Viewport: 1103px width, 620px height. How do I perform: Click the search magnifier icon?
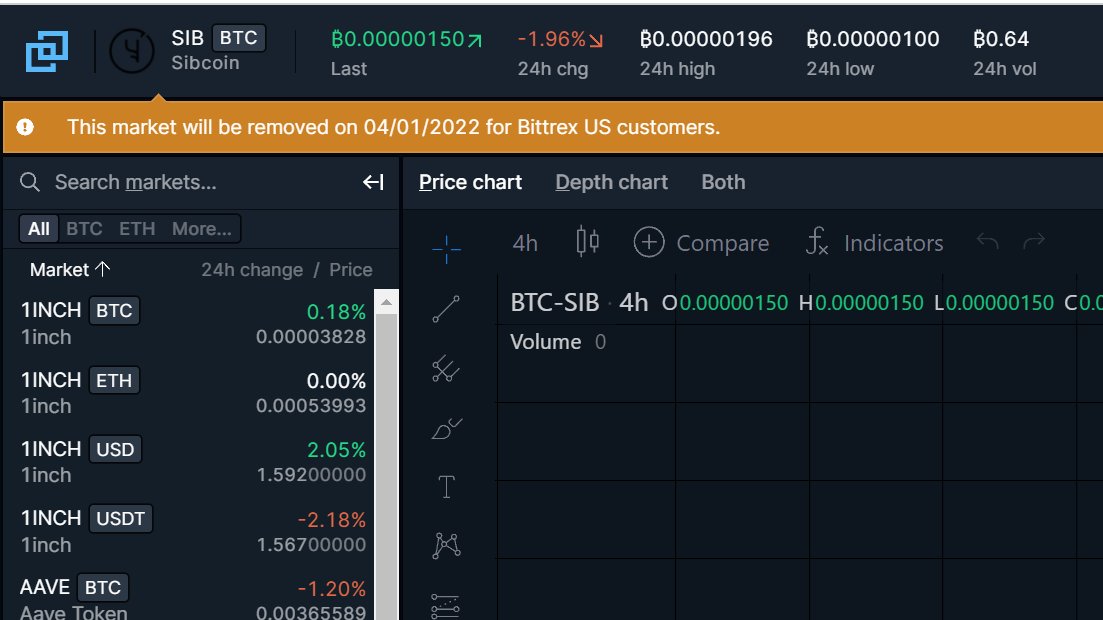[30, 182]
